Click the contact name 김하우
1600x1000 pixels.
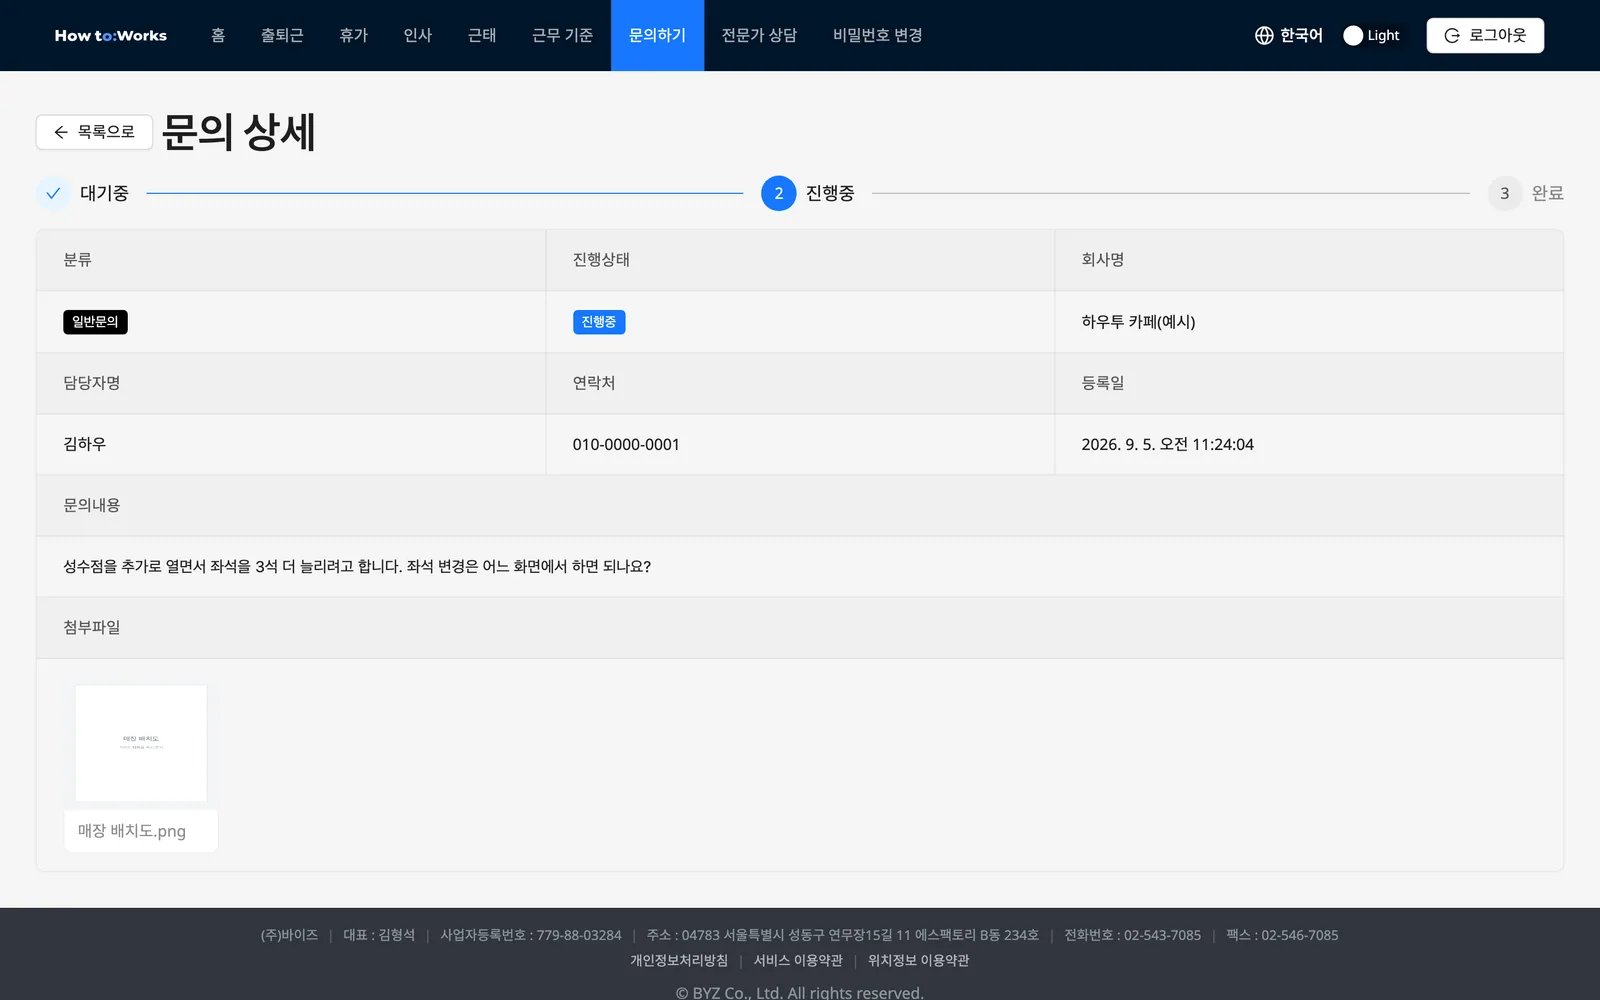[x=84, y=444]
